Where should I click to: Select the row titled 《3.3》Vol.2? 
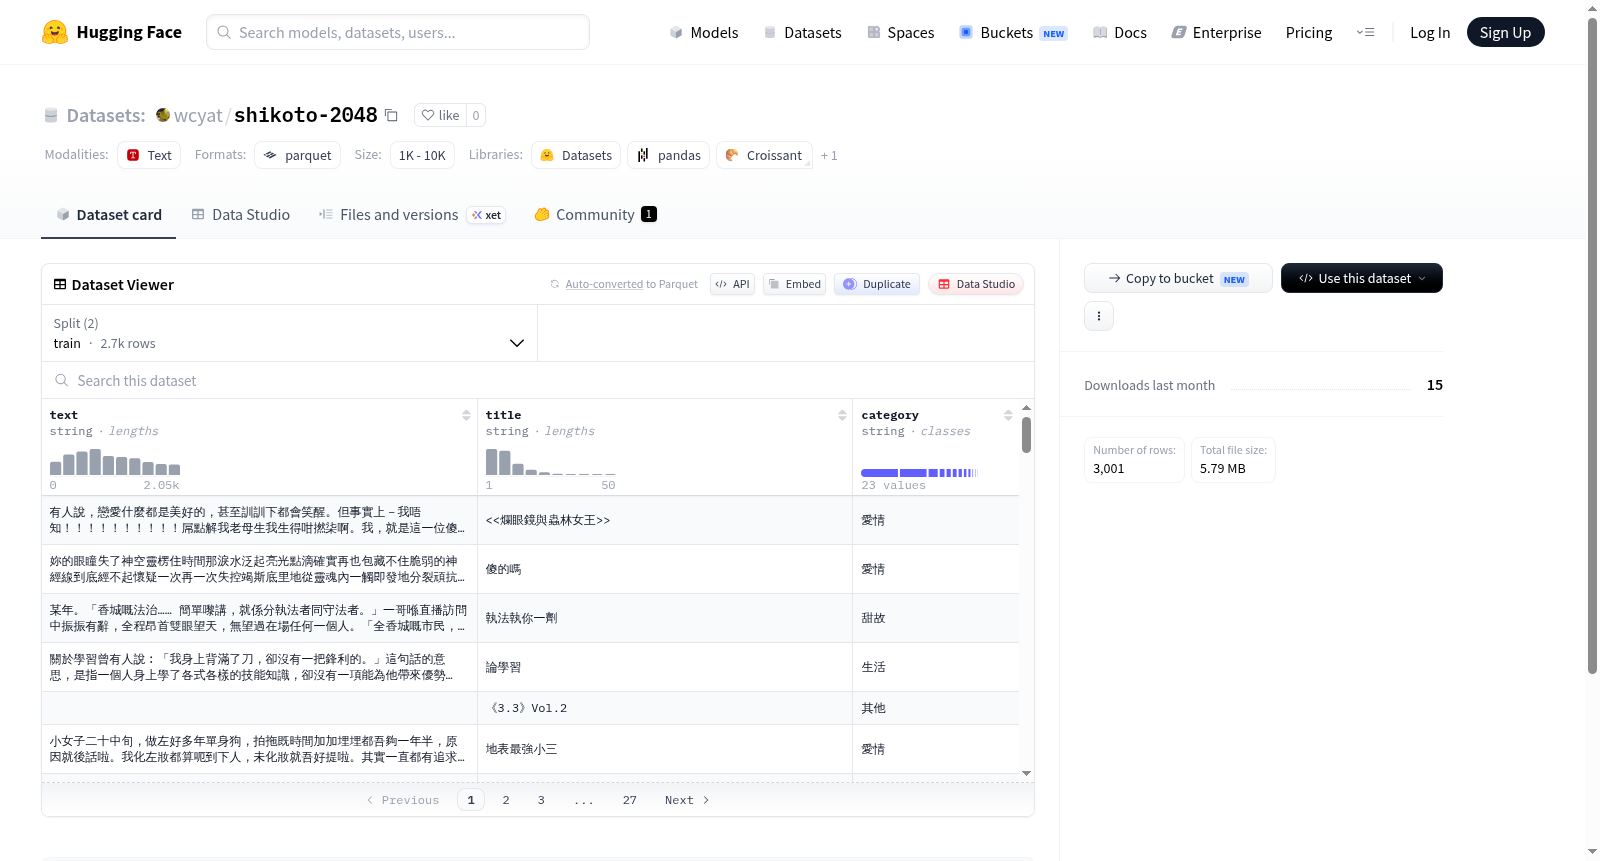531,708
